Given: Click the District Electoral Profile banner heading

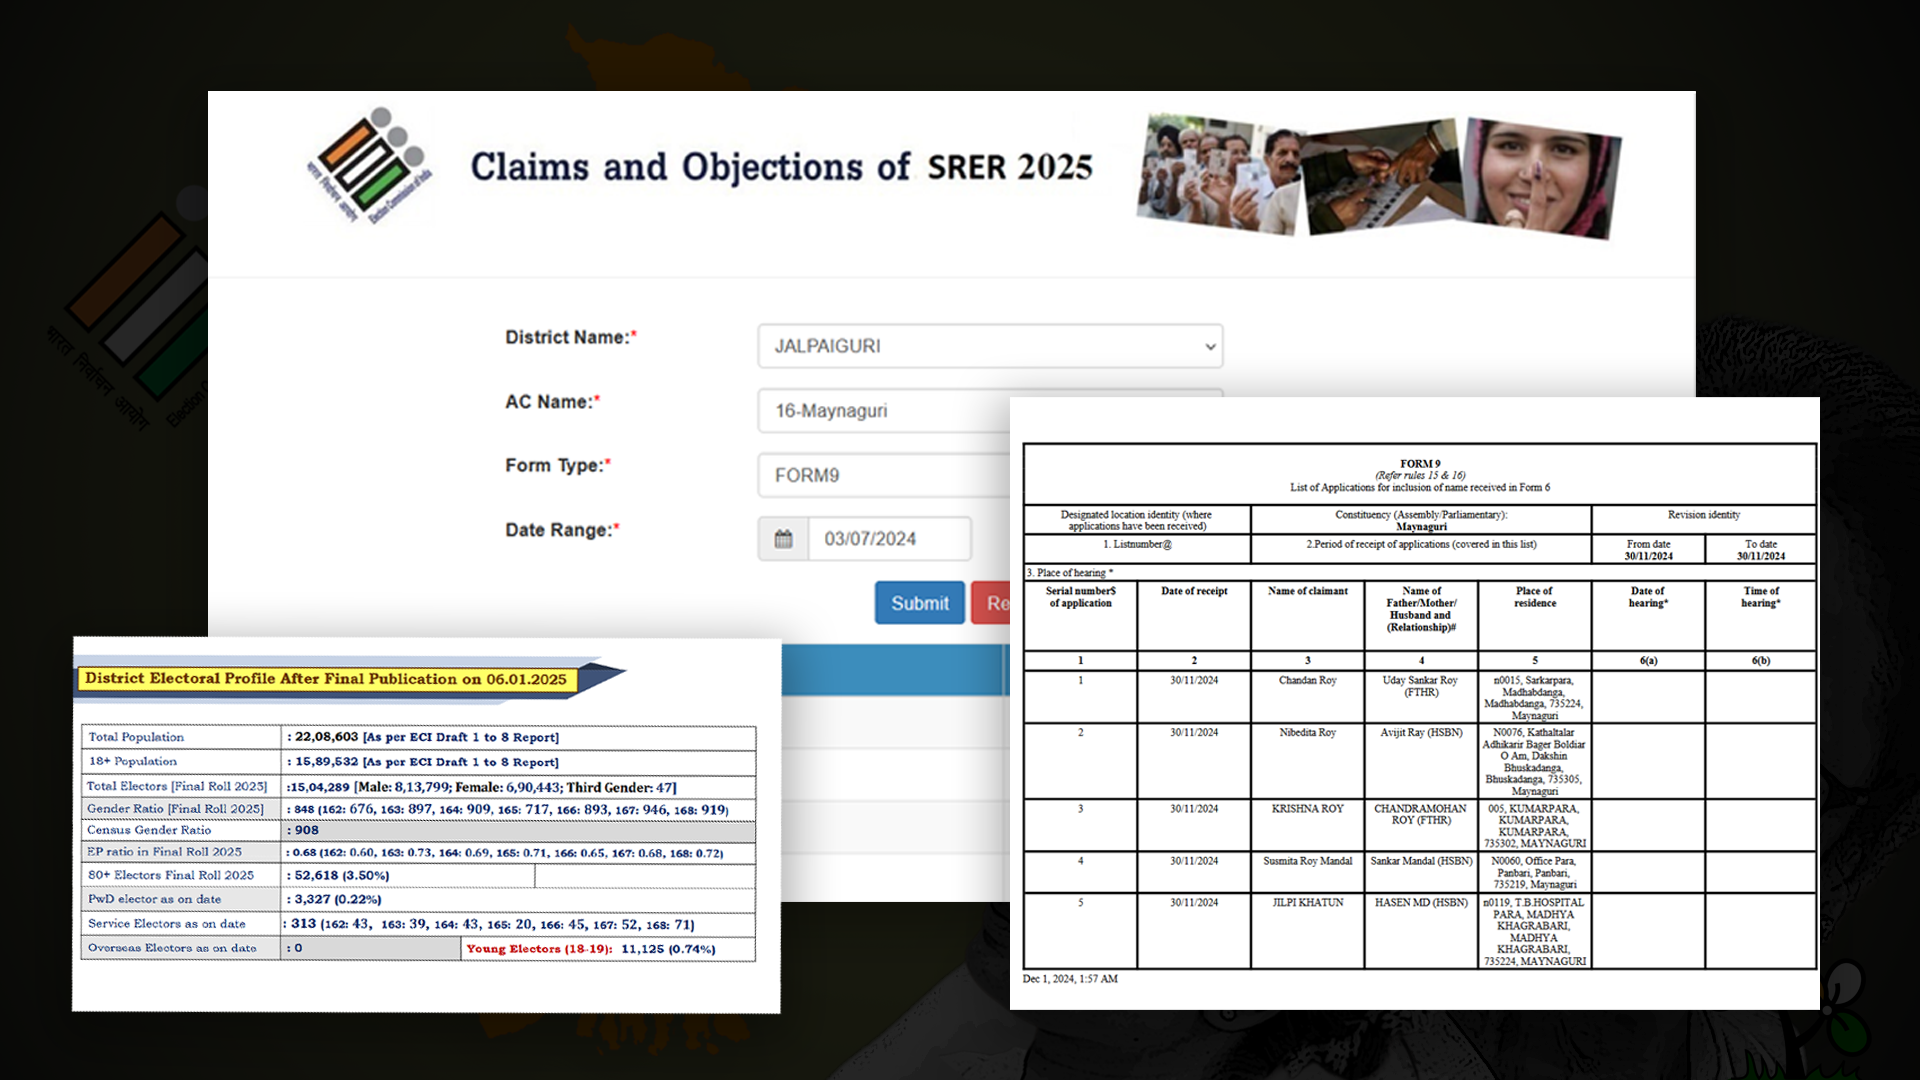Looking at the screenshot, I should coord(326,679).
